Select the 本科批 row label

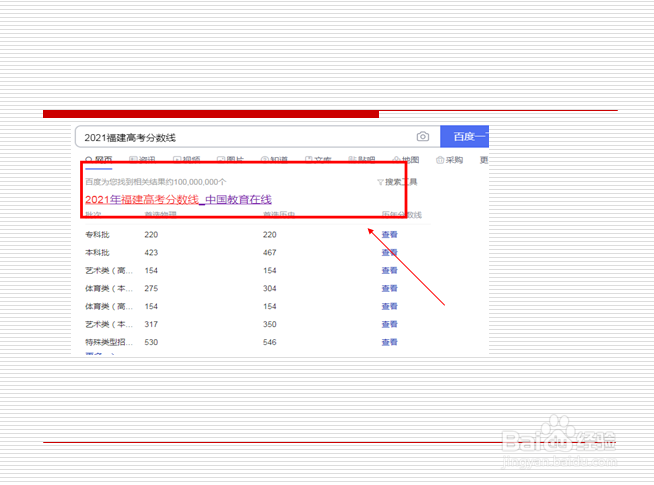[97, 252]
